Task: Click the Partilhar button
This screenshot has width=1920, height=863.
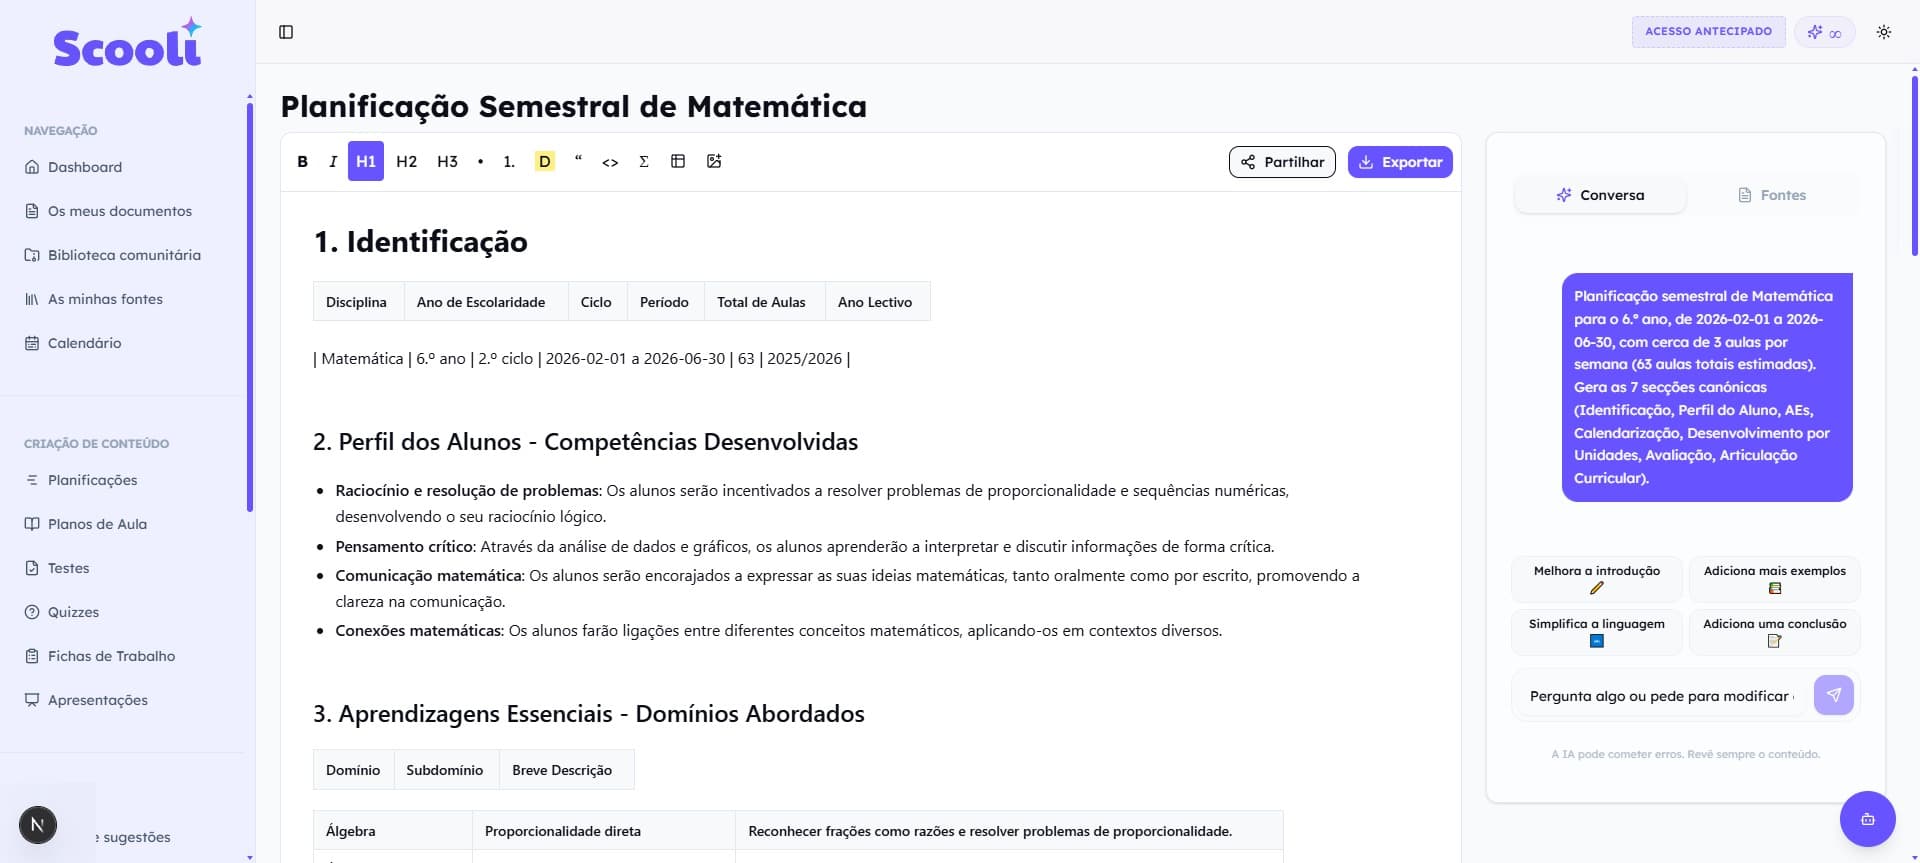Action: click(x=1282, y=162)
